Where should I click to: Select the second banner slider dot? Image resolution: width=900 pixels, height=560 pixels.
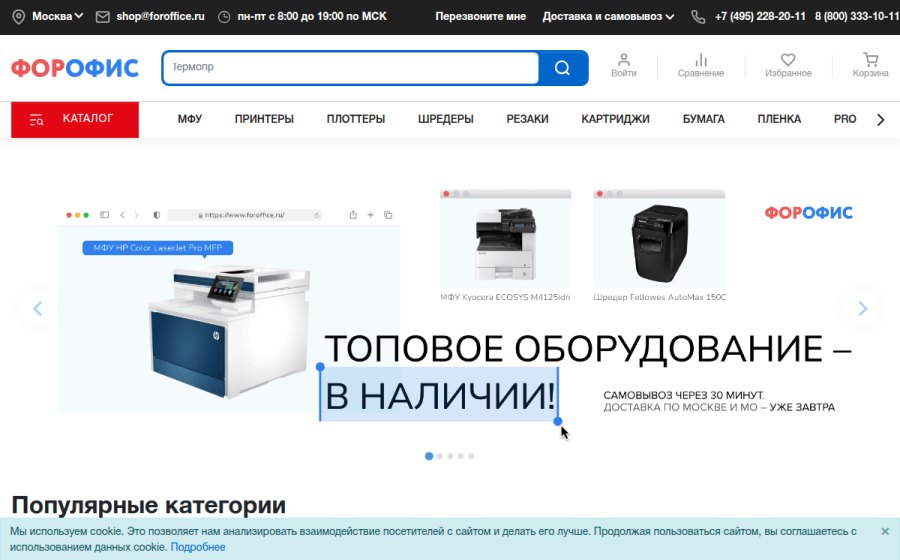coord(440,456)
